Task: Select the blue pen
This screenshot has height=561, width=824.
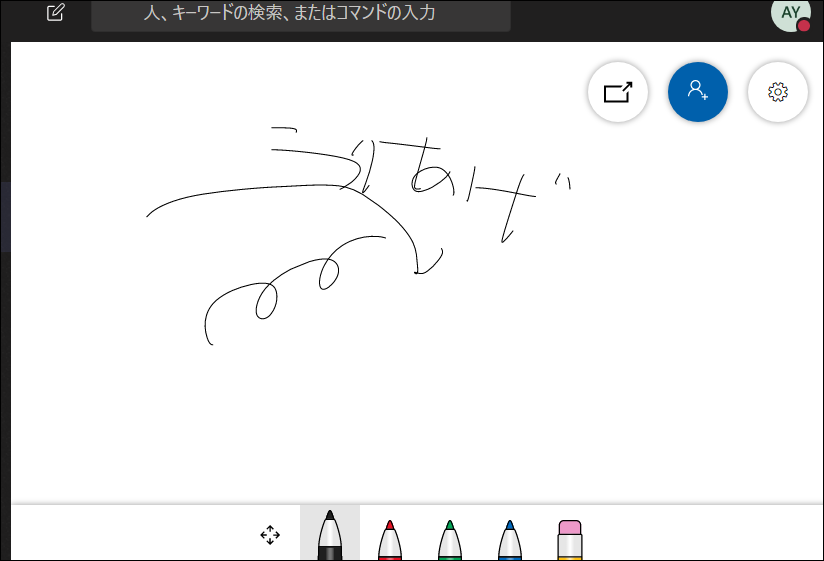Action: click(509, 539)
